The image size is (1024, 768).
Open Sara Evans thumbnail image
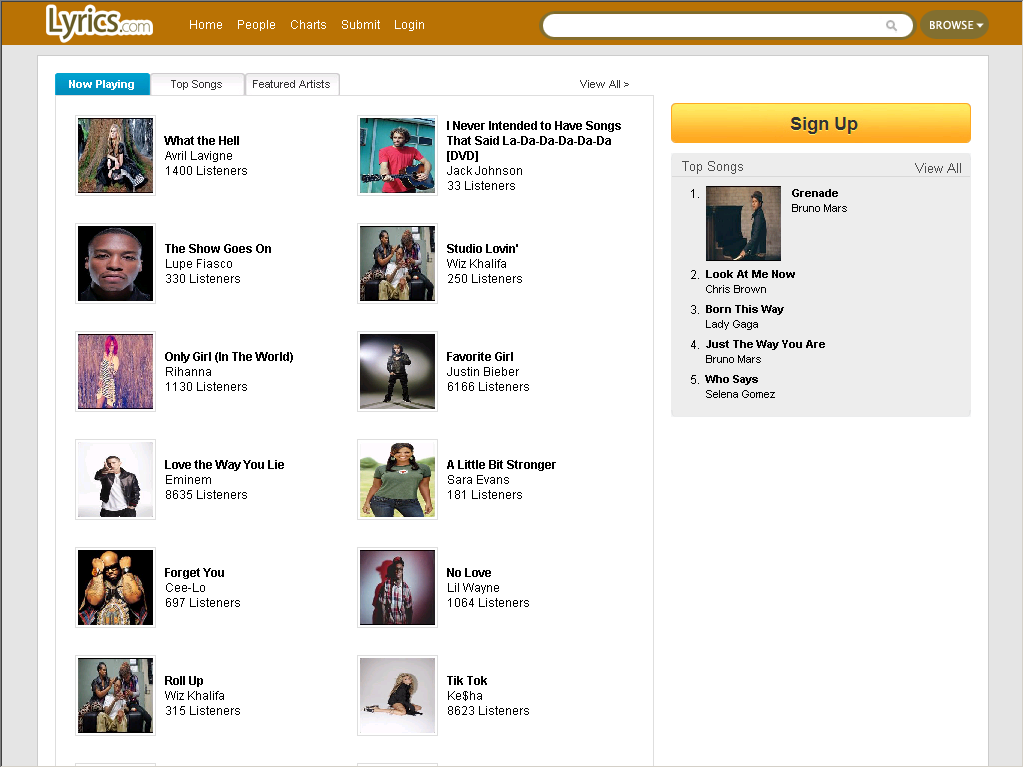pyautogui.click(x=397, y=479)
